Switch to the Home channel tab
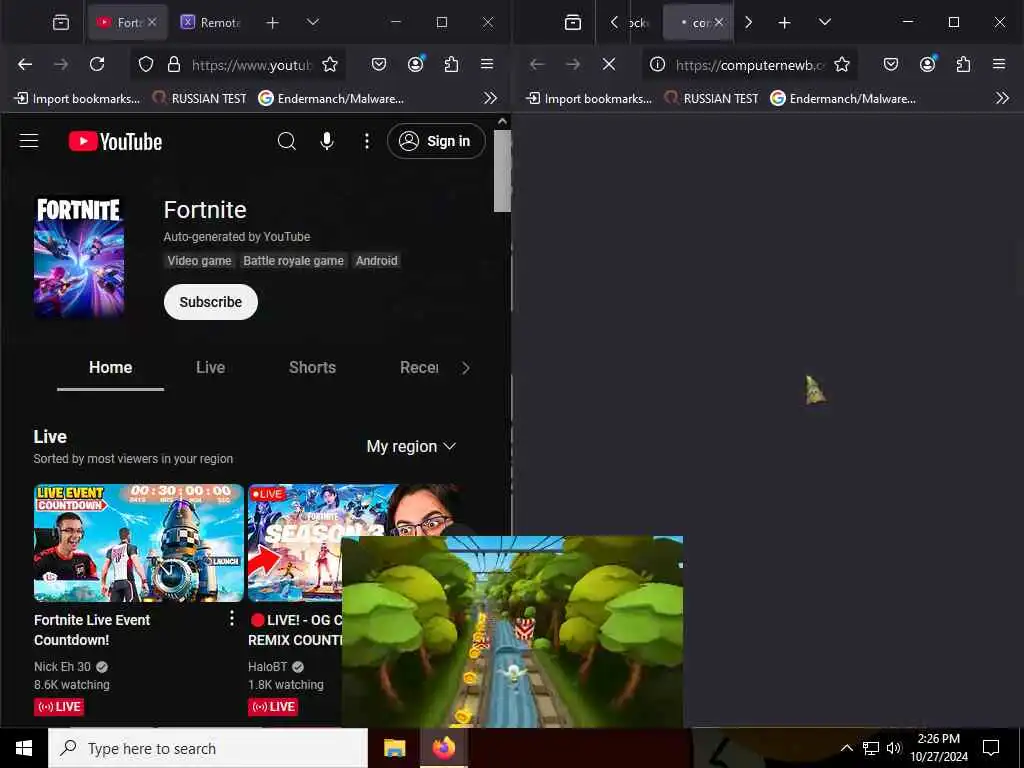 [110, 368]
